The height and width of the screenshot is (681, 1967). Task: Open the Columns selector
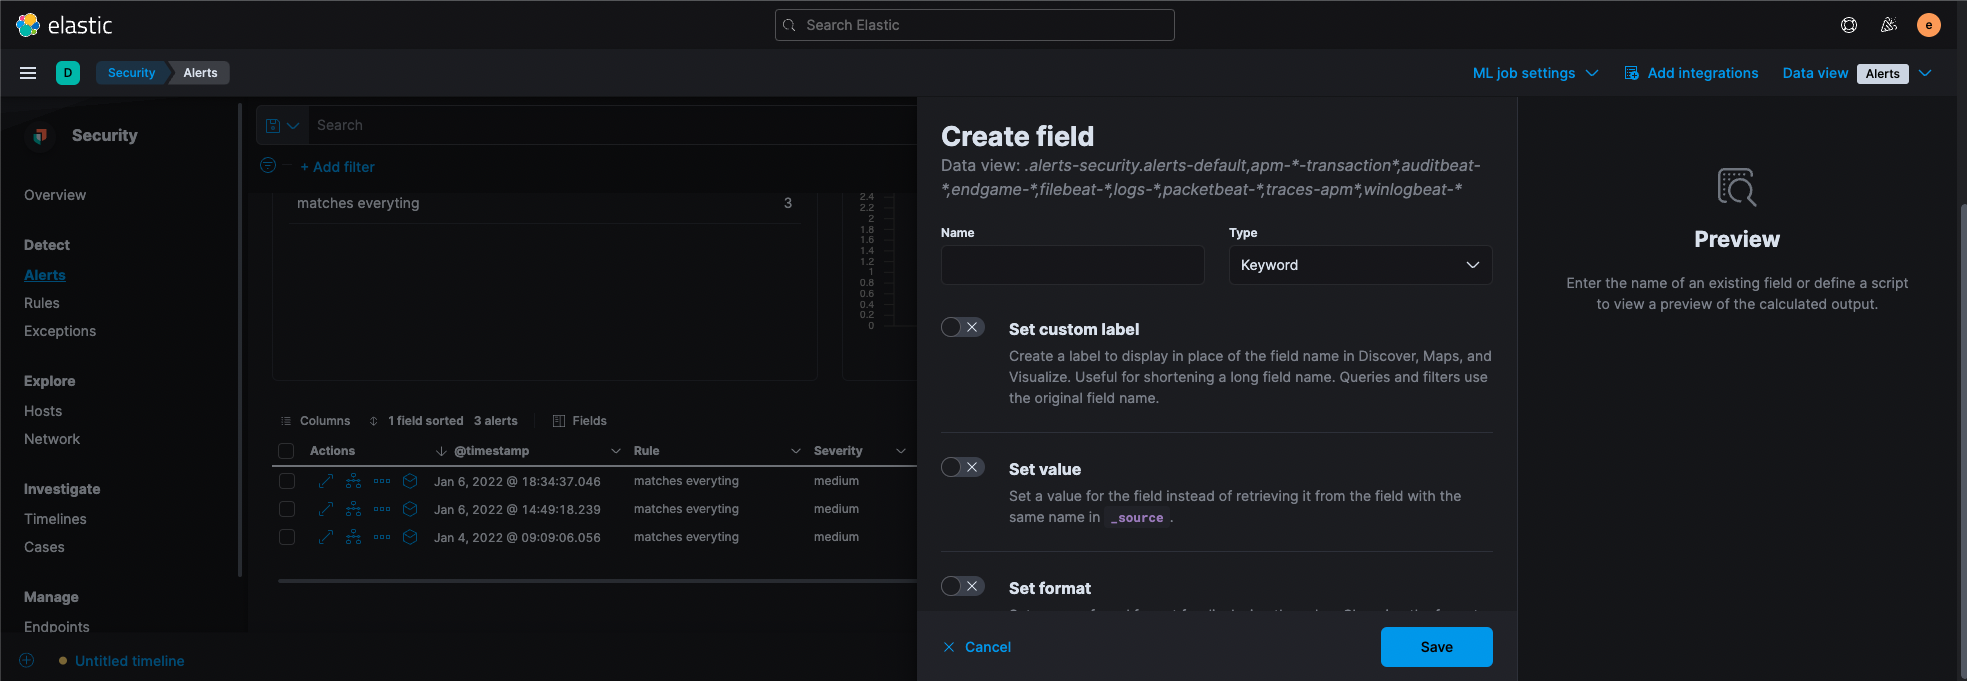tap(315, 421)
